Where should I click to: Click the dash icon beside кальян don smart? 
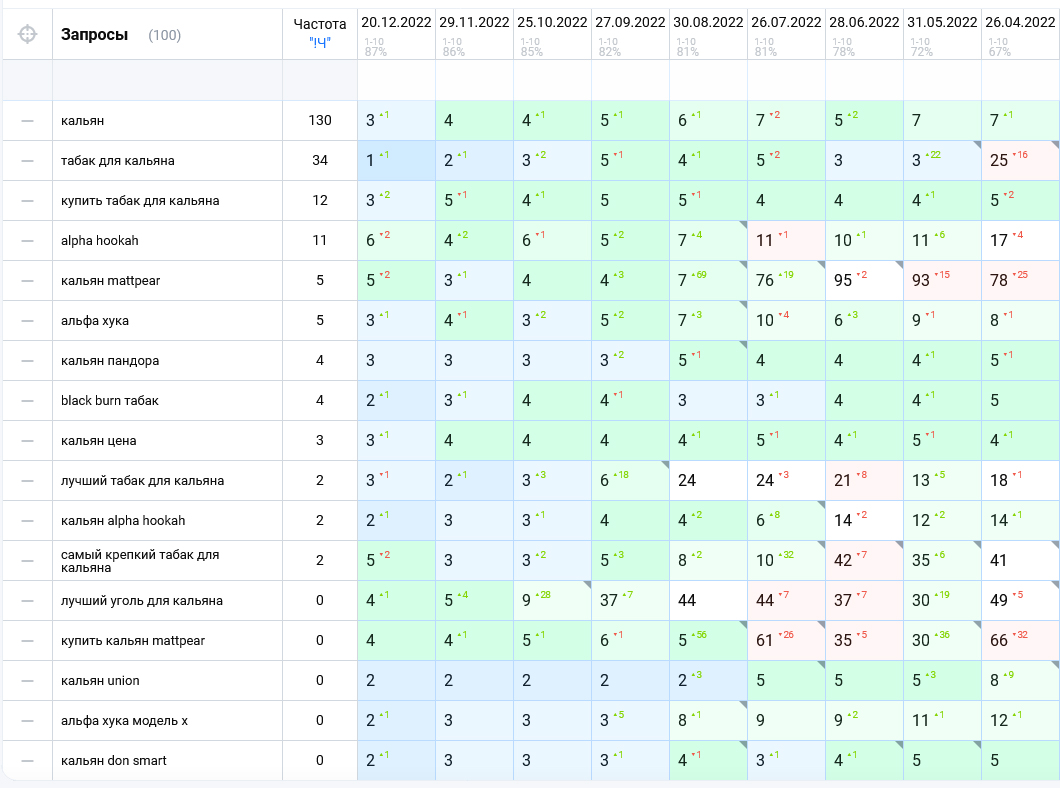pyautogui.click(x=27, y=761)
